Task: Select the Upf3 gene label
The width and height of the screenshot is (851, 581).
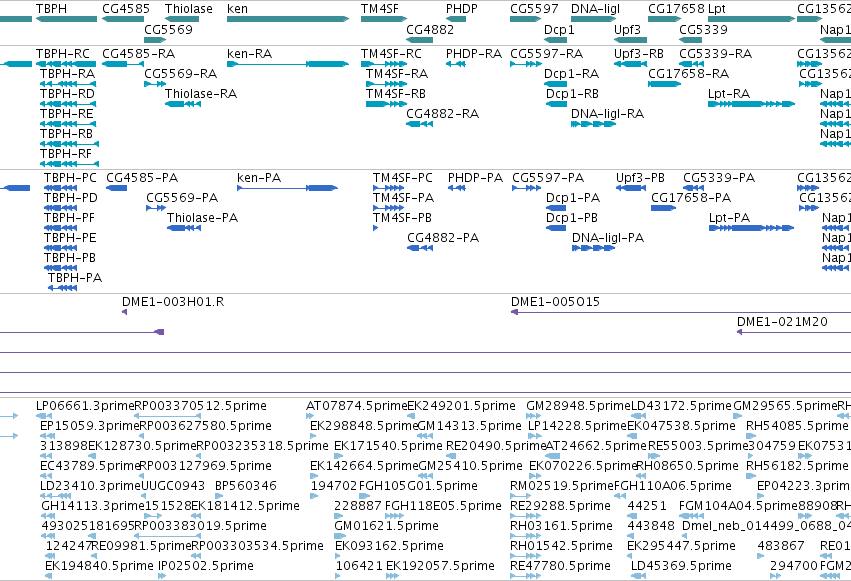Action: (627, 29)
